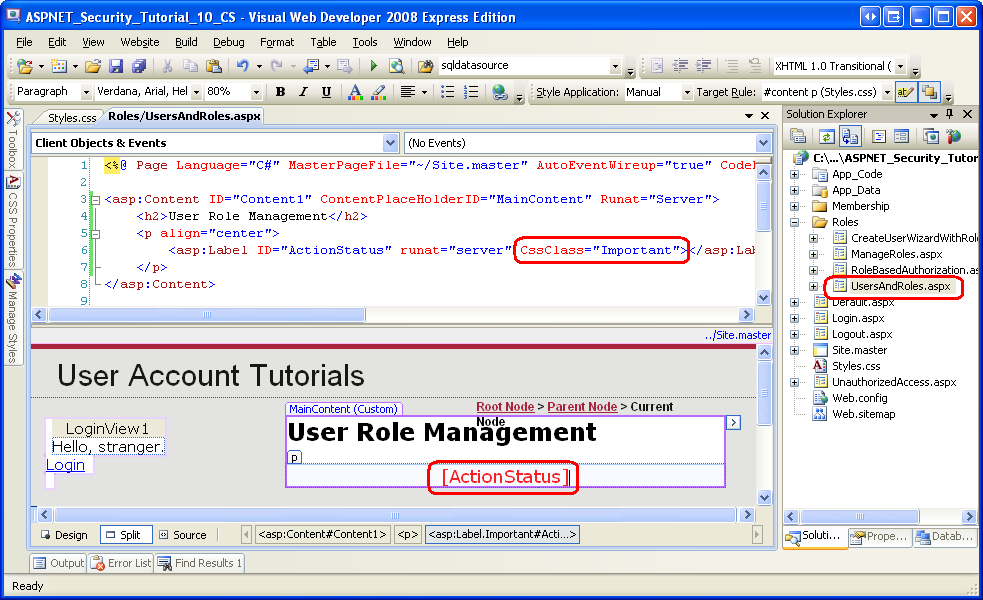Toggle the Reuse Existing Style ab button
The width and height of the screenshot is (983, 600).
(x=905, y=92)
